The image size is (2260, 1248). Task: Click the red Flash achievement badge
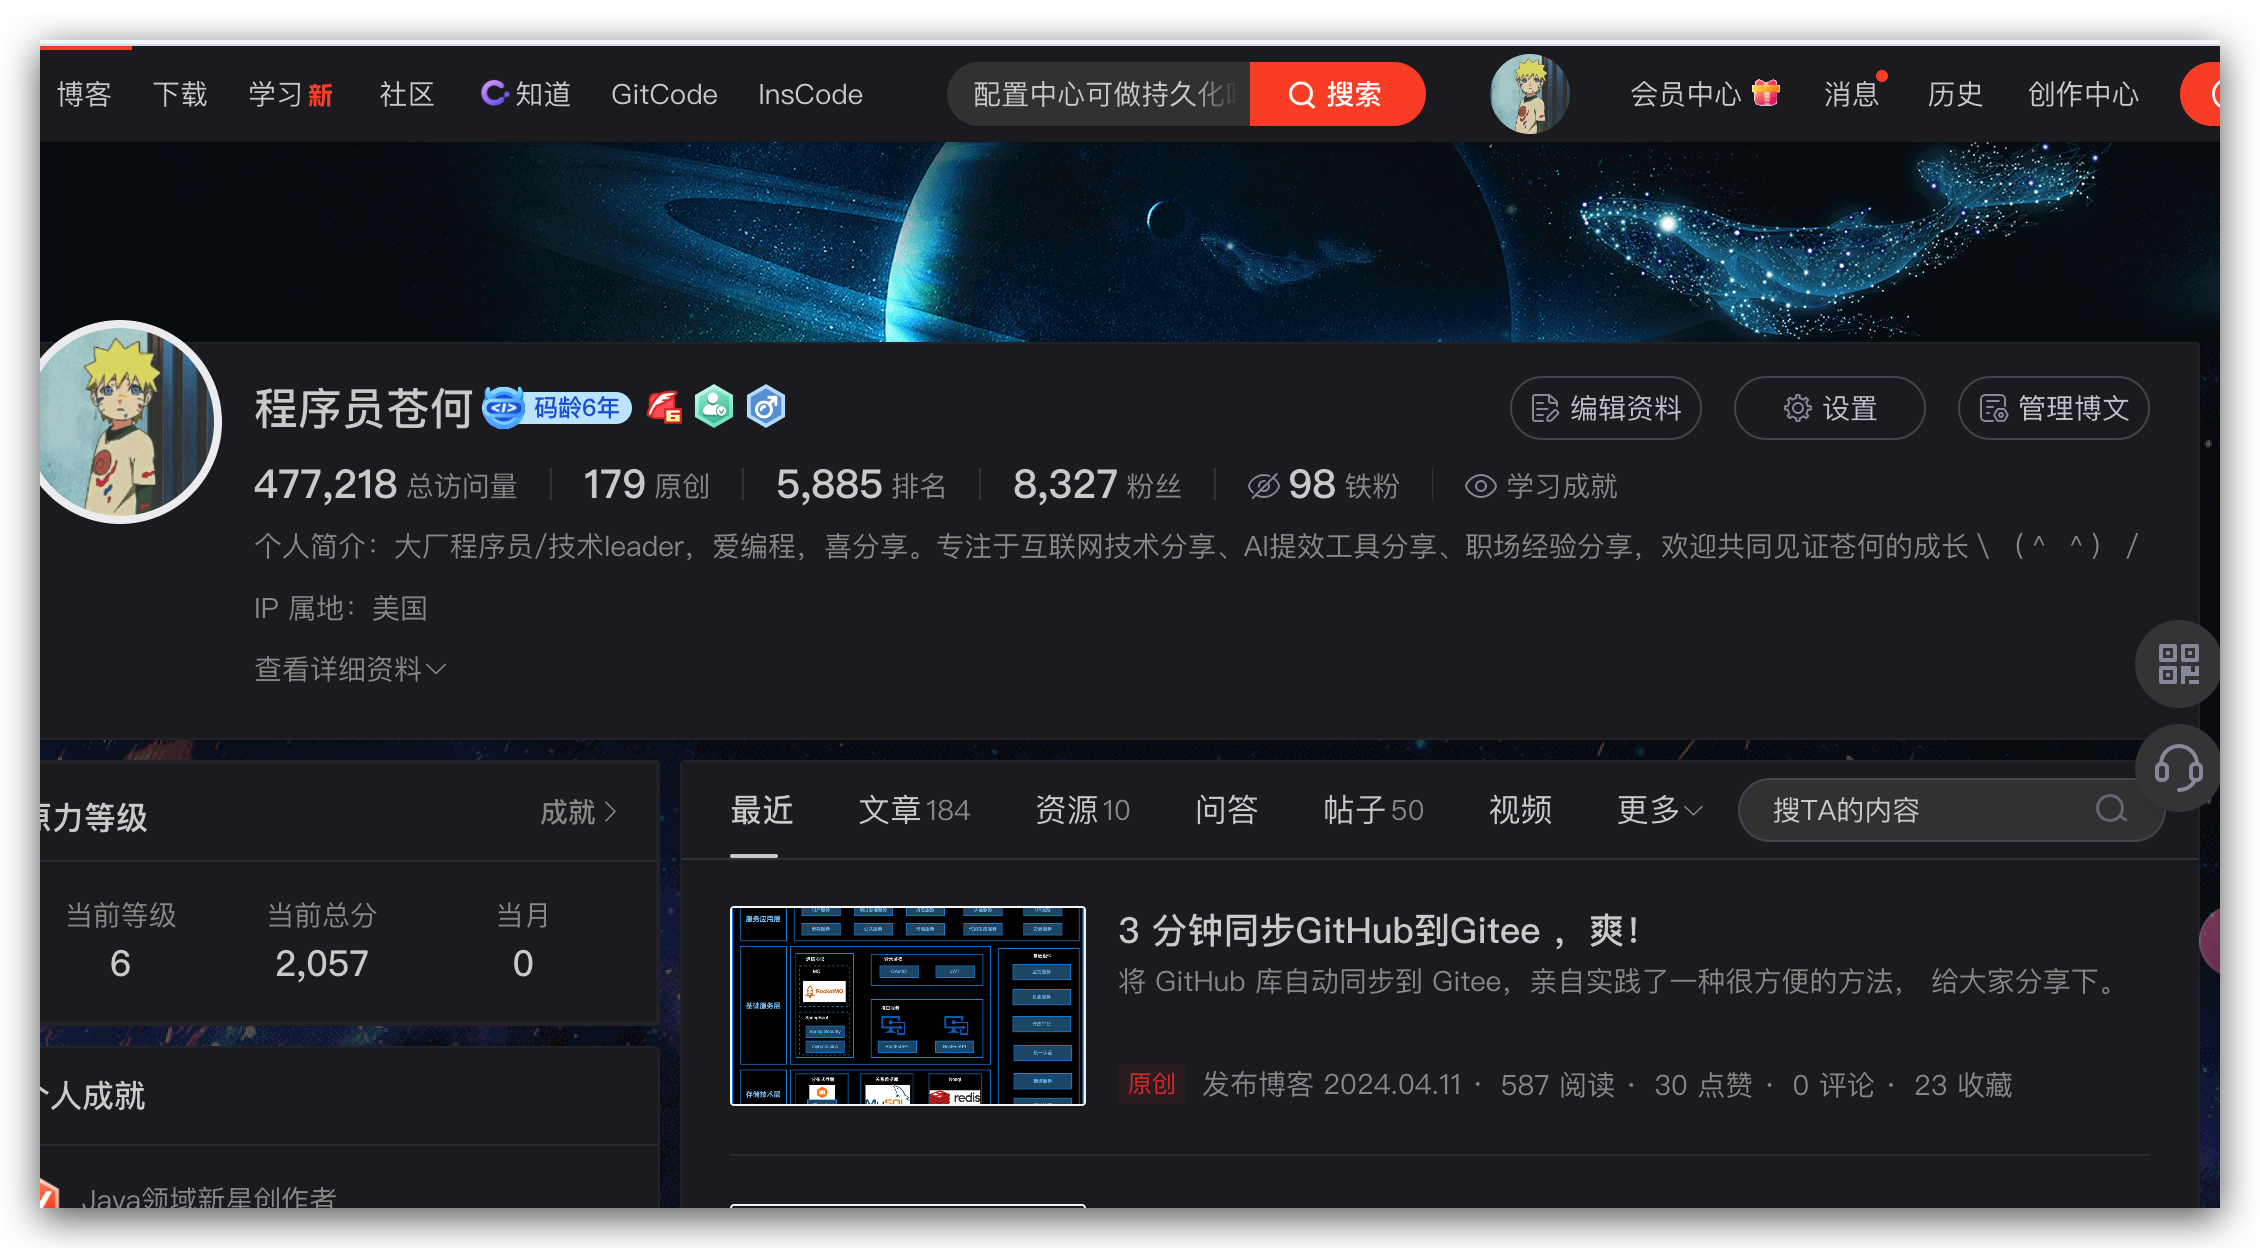[663, 407]
